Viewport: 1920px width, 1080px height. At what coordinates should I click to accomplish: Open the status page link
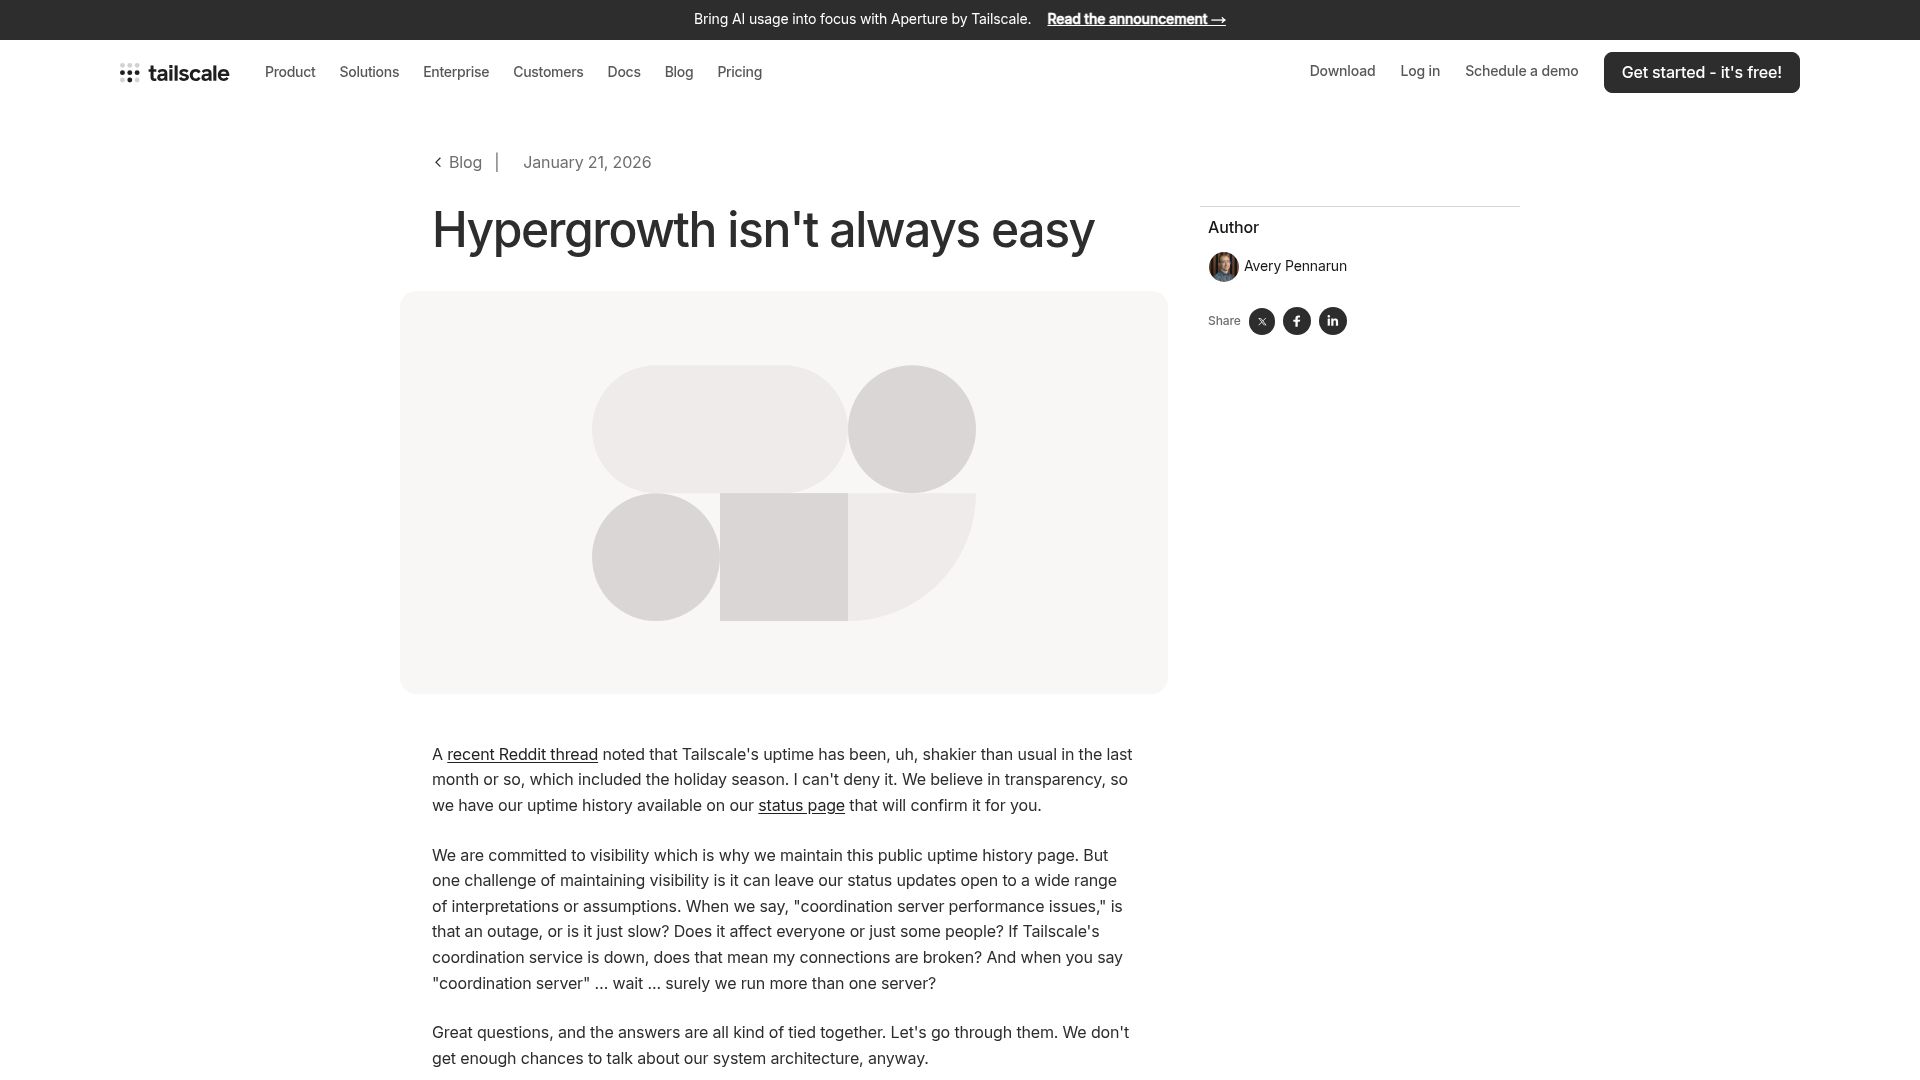pyautogui.click(x=801, y=806)
